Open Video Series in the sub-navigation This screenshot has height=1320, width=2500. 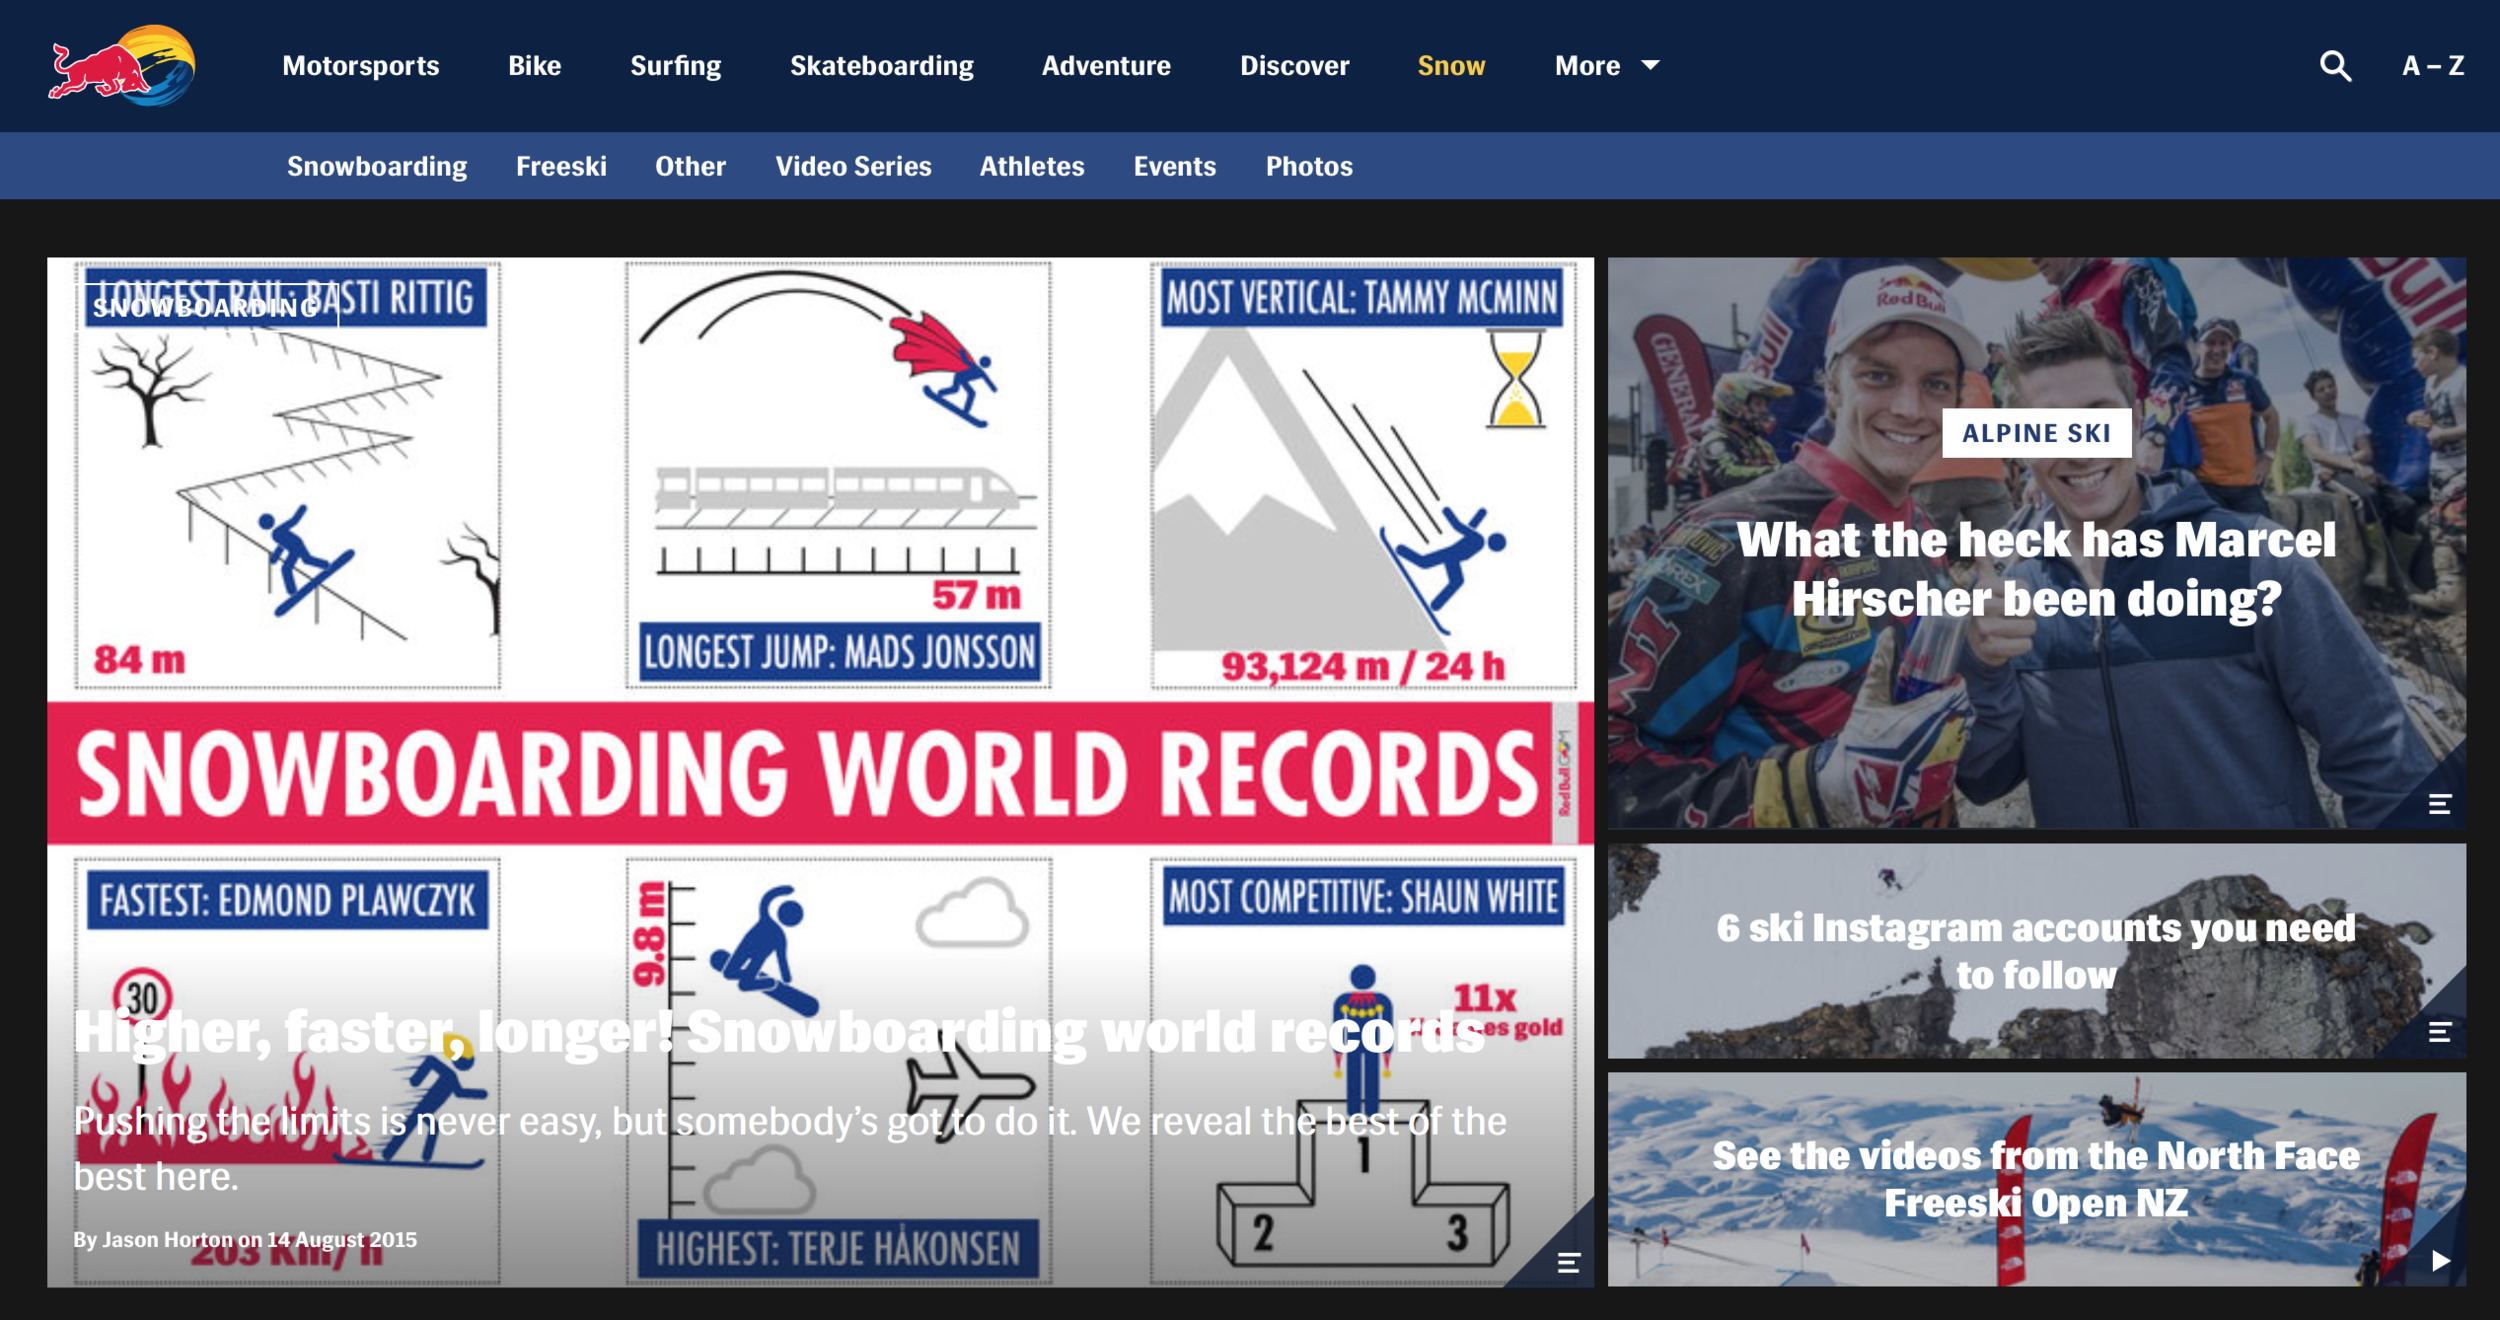[853, 166]
